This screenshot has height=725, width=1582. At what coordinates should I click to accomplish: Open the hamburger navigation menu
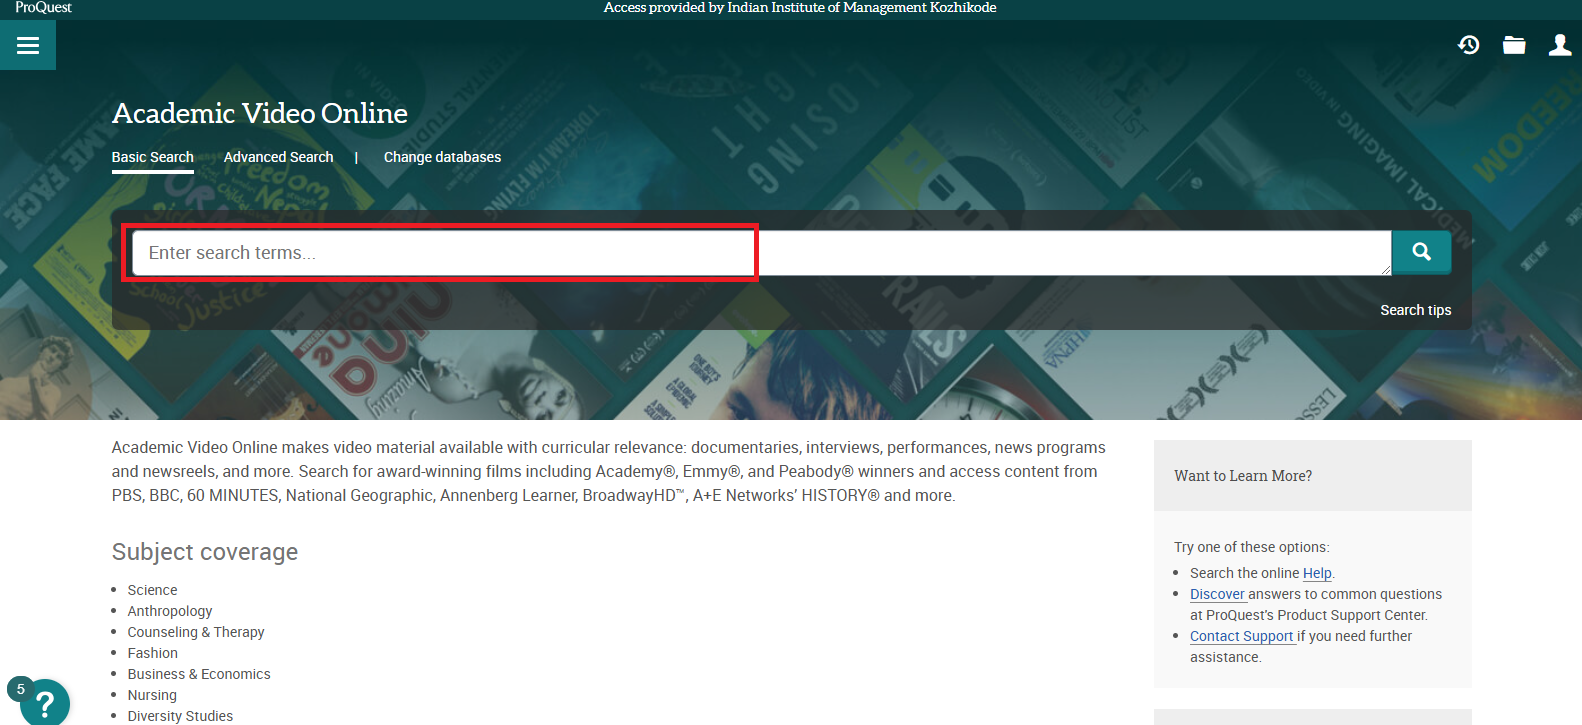click(x=28, y=46)
